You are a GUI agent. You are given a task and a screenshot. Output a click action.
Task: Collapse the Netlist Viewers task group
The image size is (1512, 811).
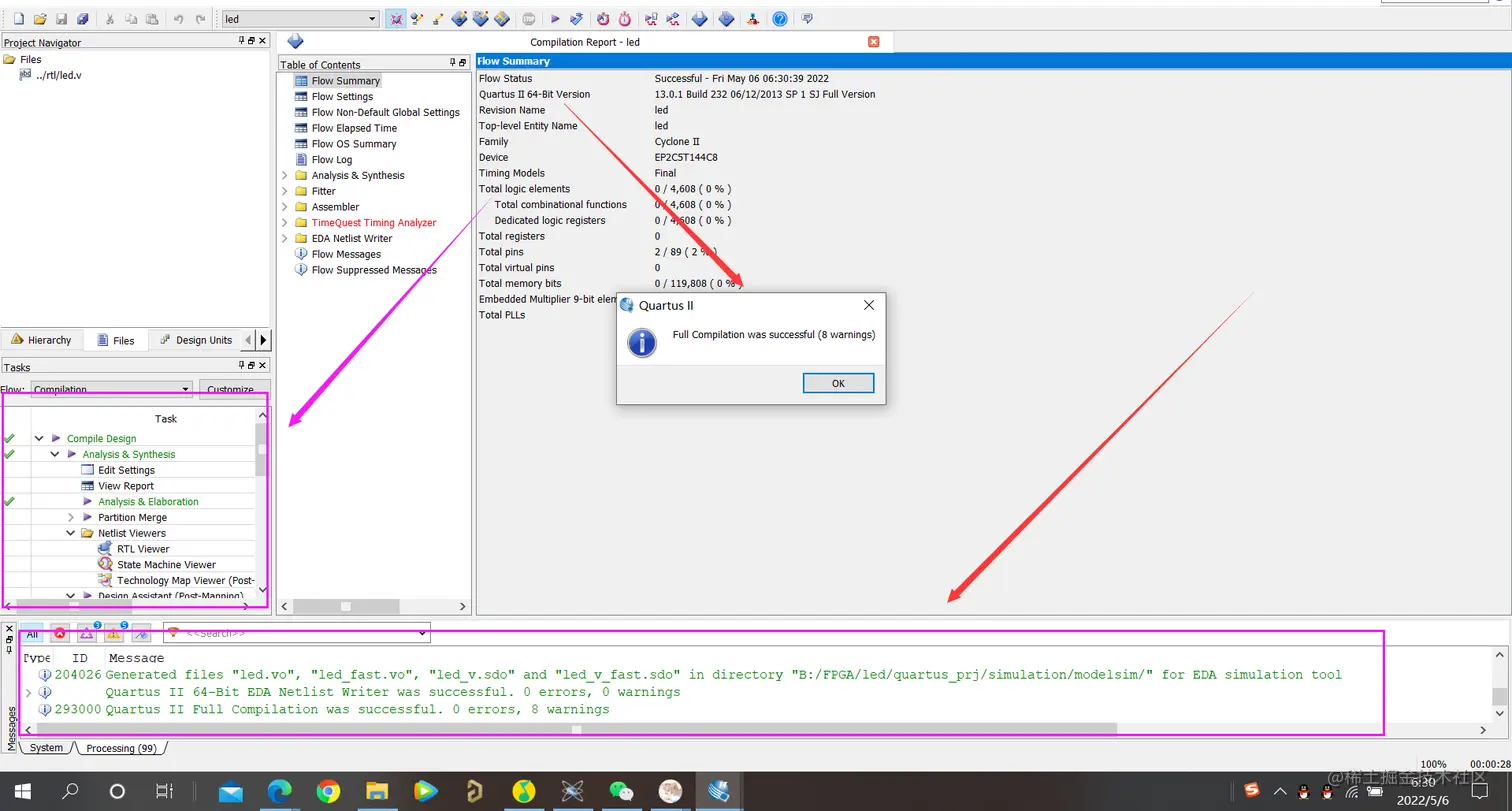[x=71, y=533]
